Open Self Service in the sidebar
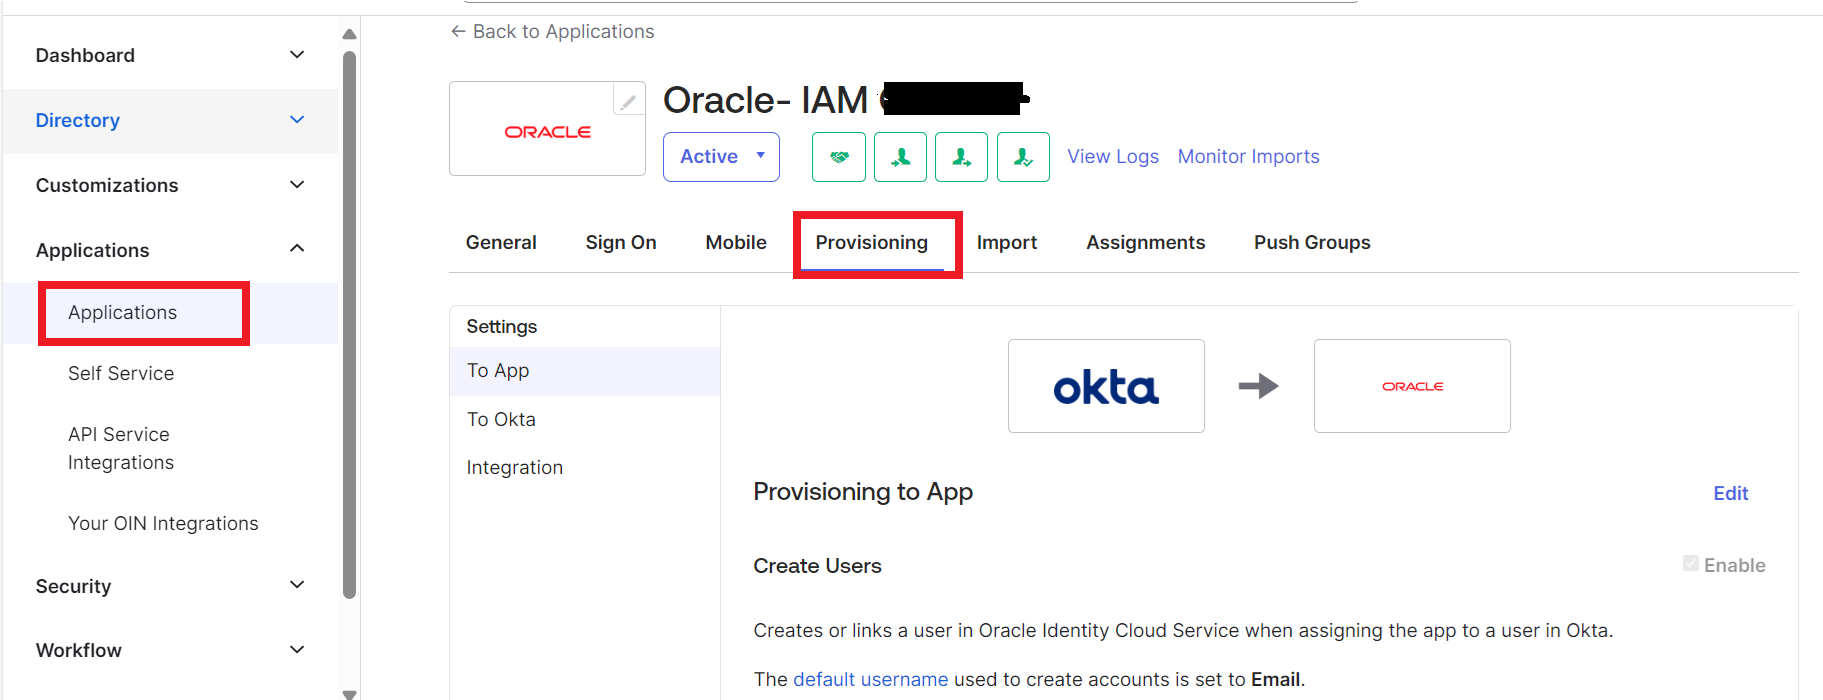This screenshot has height=700, width=1823. 121,373
